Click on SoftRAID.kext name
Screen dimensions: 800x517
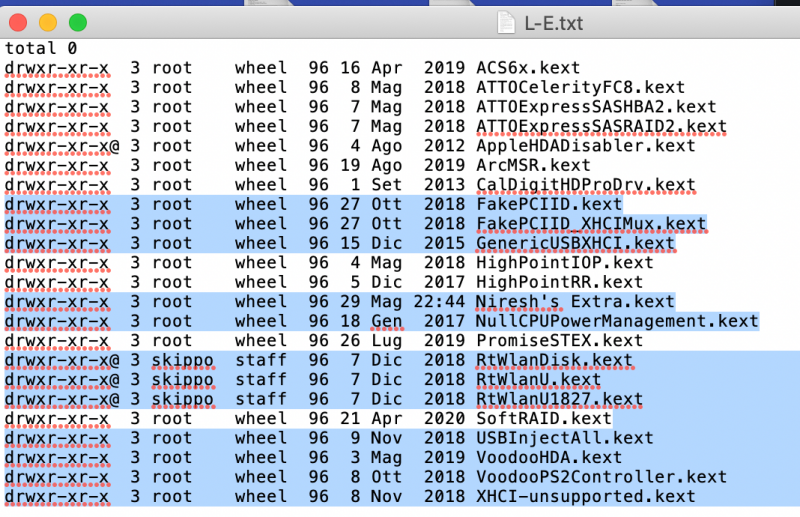(544, 418)
